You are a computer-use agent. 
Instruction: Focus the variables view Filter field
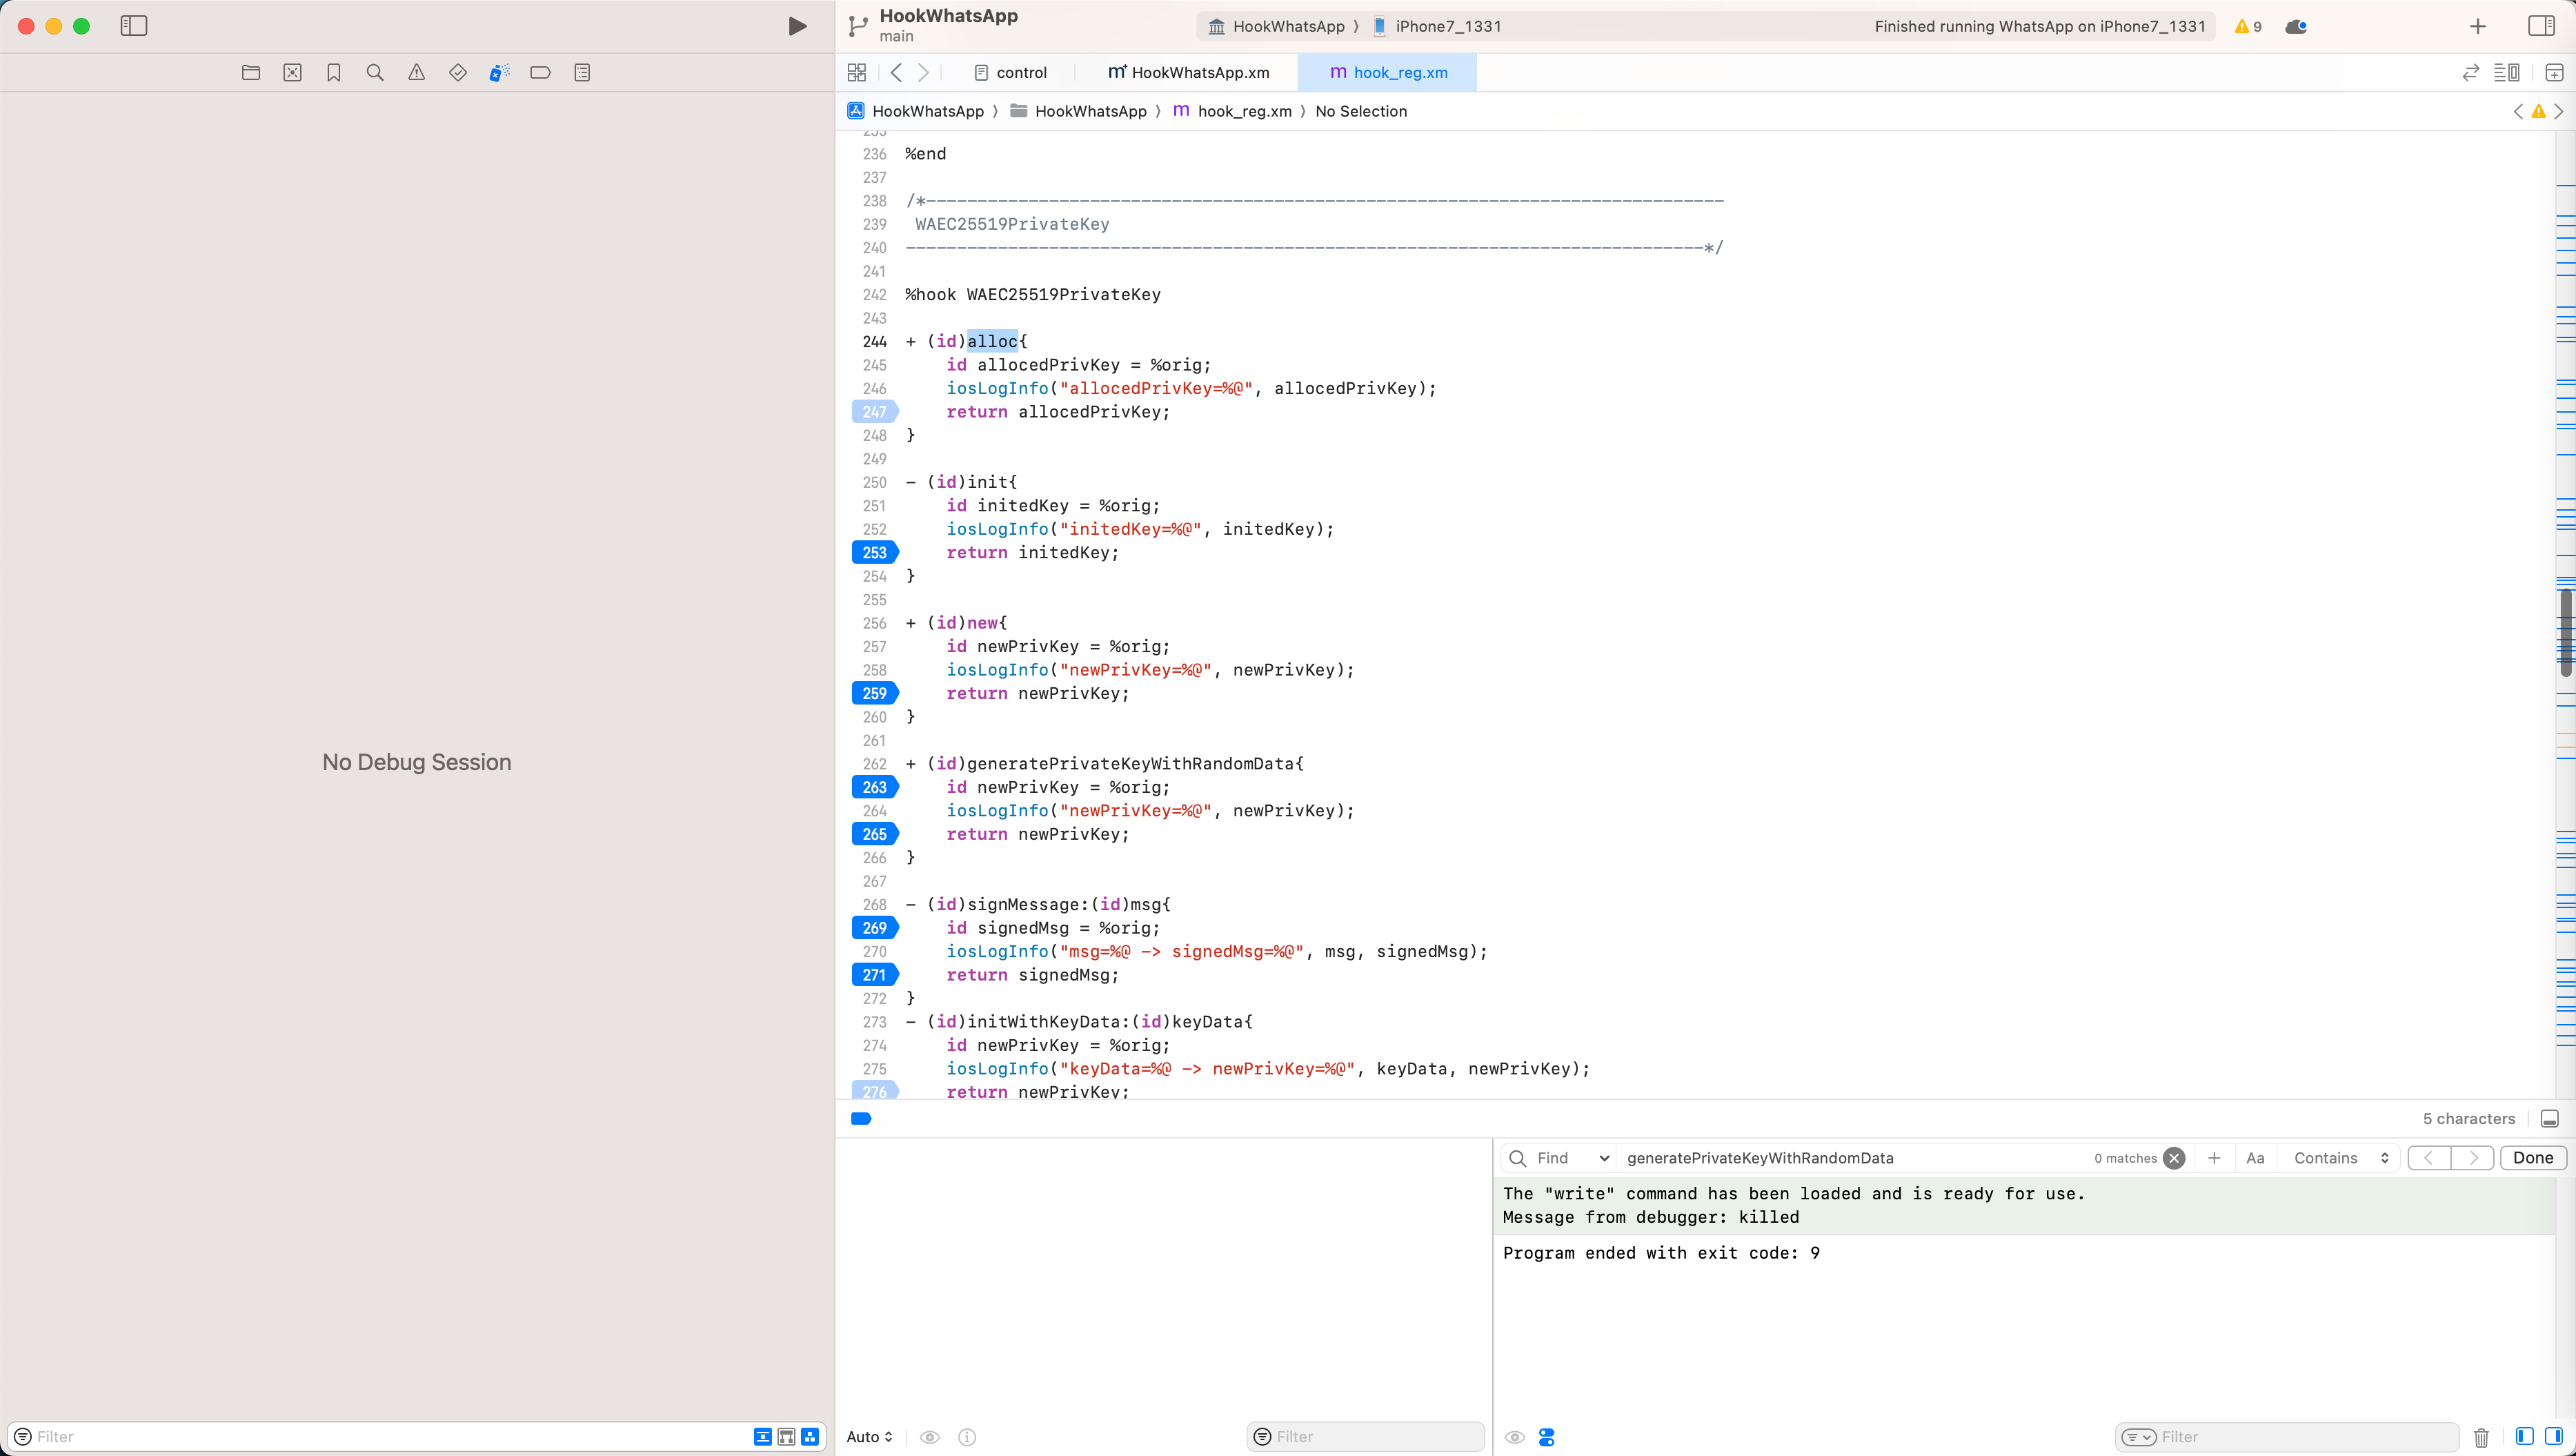1365,1437
